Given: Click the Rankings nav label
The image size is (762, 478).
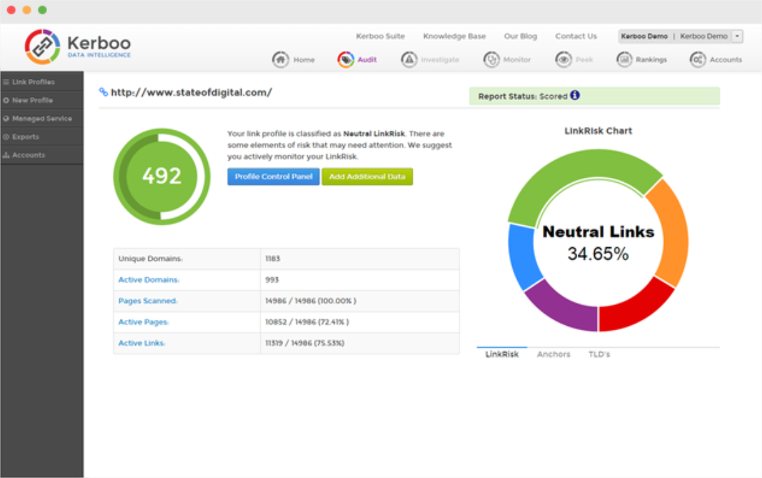Looking at the screenshot, I should [x=651, y=60].
